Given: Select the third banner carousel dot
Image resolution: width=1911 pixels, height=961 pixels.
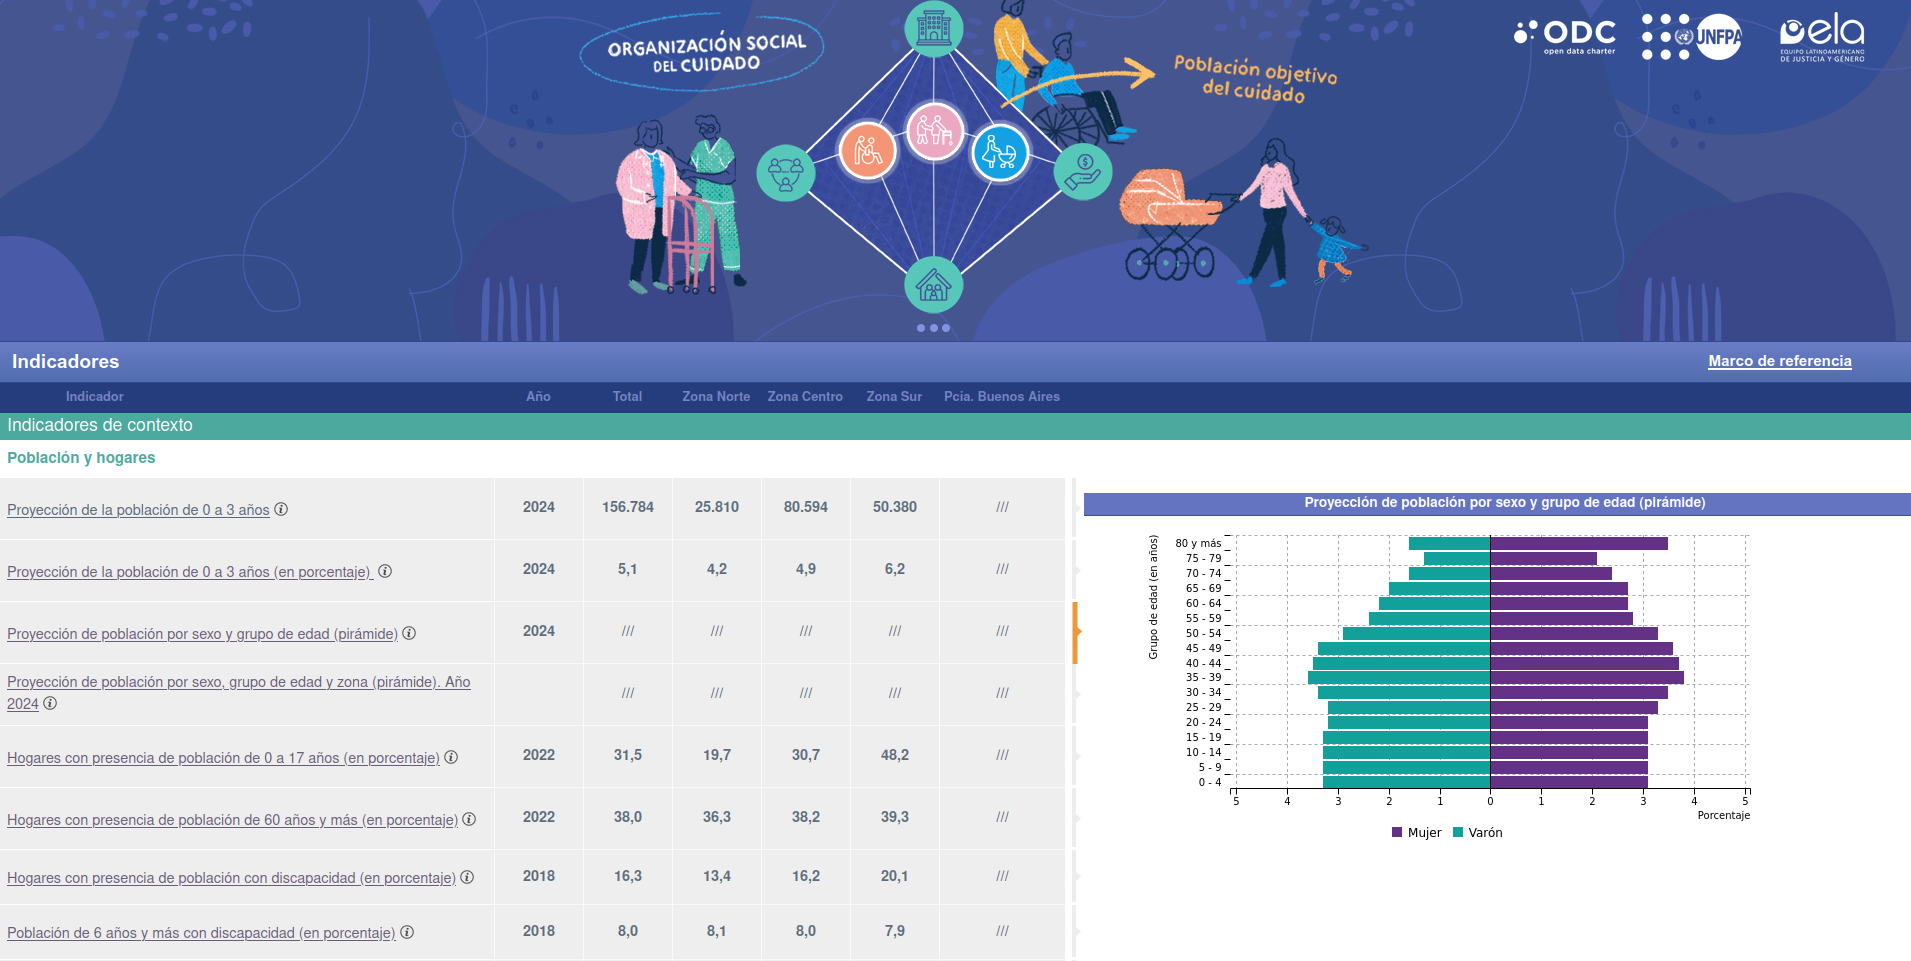Looking at the screenshot, I should click(x=946, y=328).
